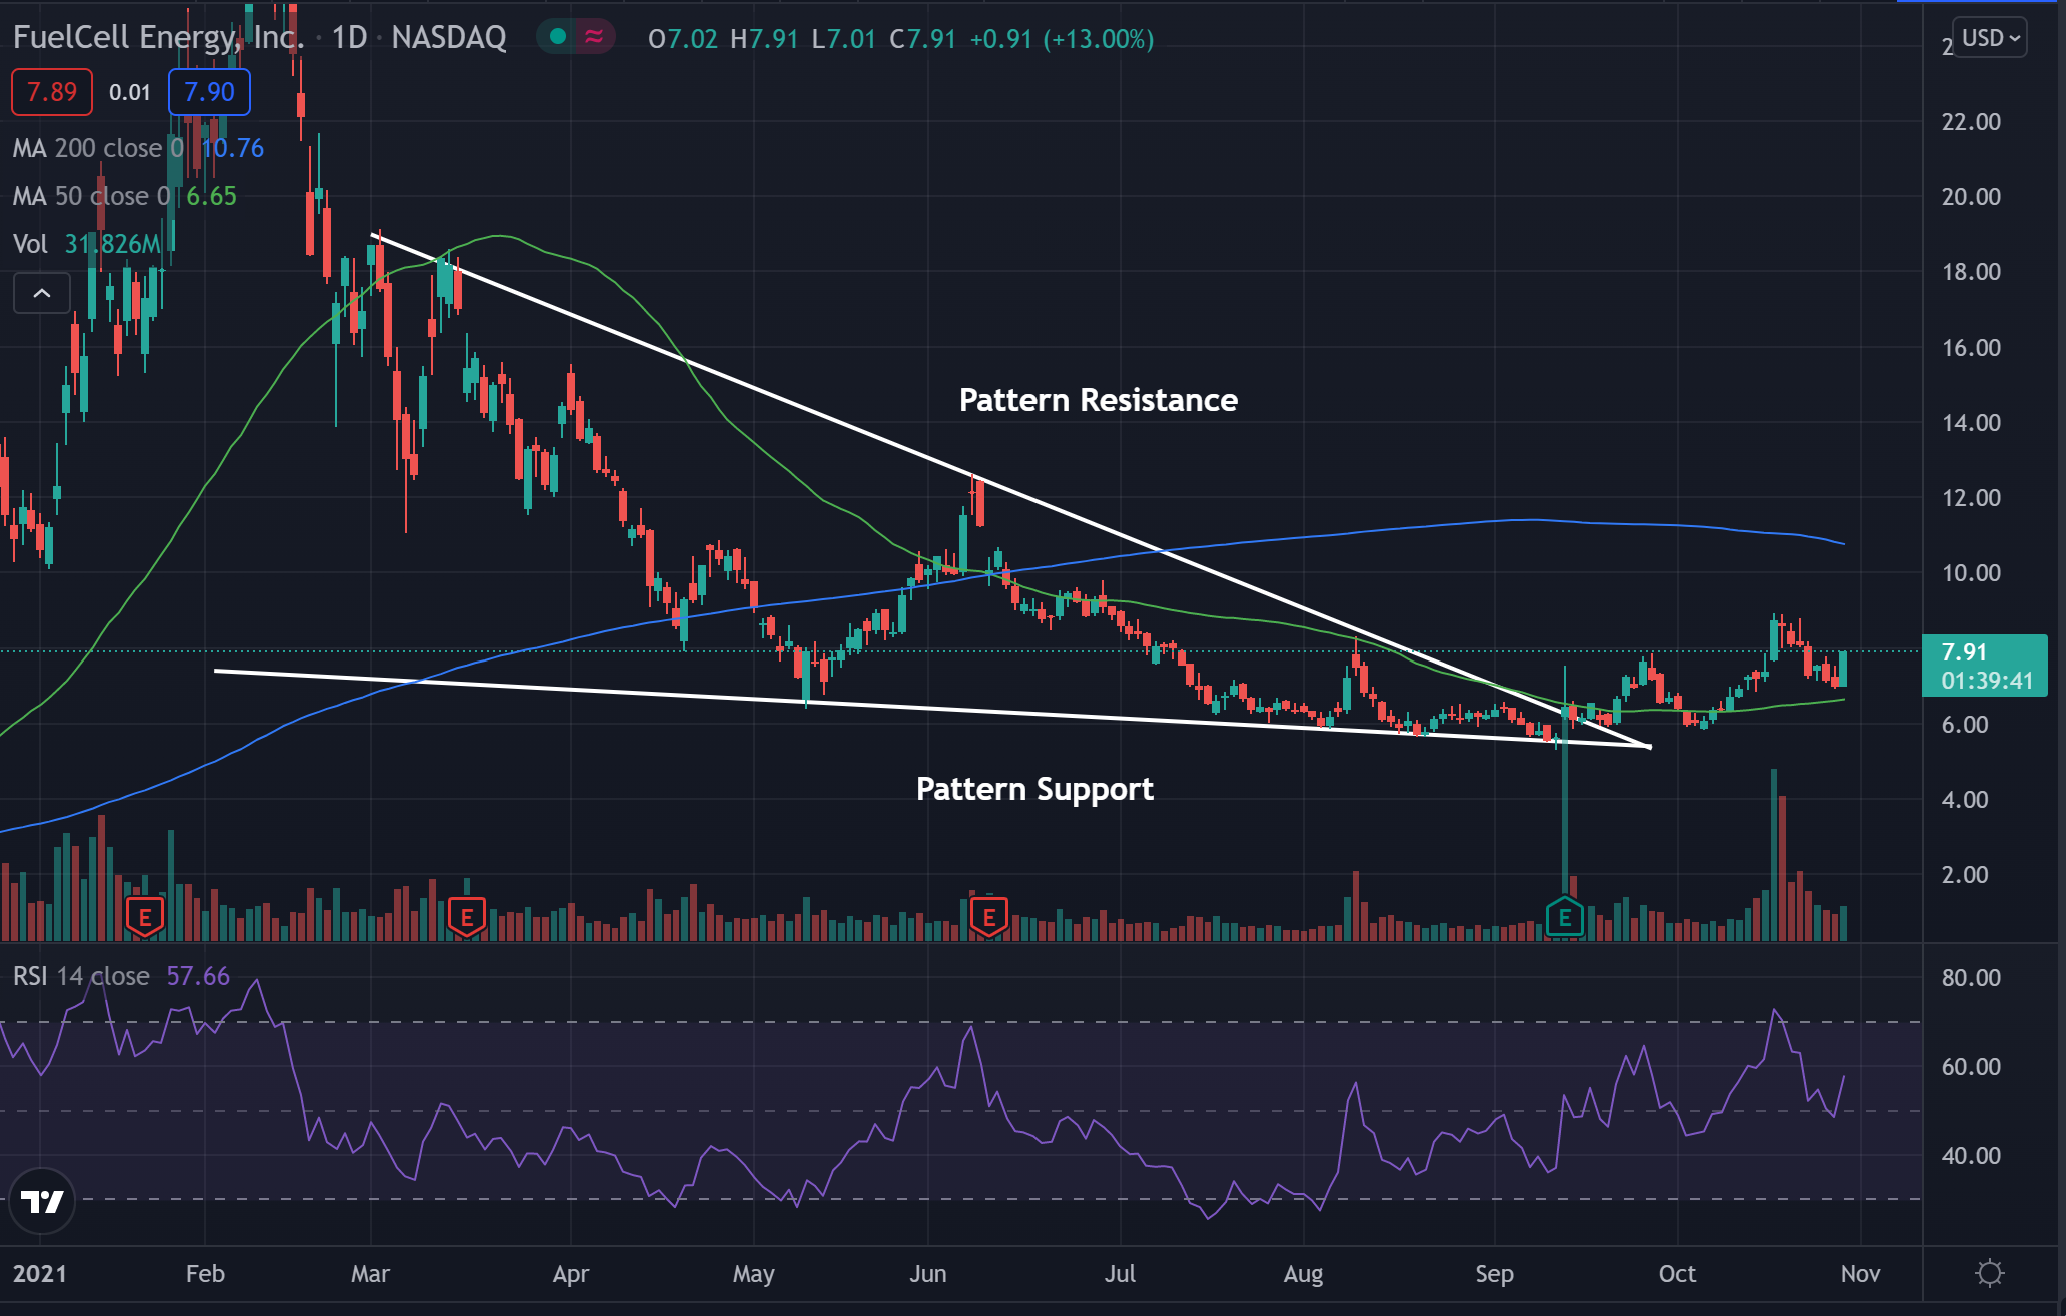Click the 10.00 price scale label
2066x1316 pixels.
(1971, 573)
